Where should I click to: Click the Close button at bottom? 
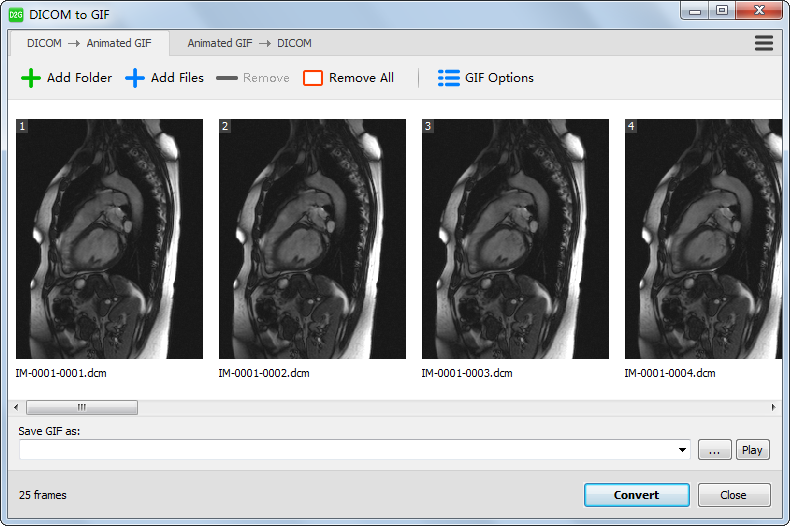[733, 495]
